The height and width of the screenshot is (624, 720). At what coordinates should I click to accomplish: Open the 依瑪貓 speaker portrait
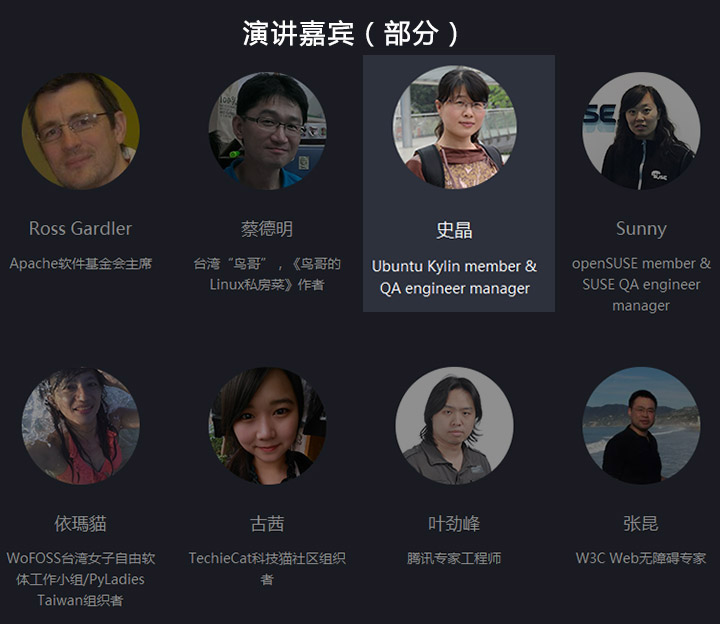[80, 426]
